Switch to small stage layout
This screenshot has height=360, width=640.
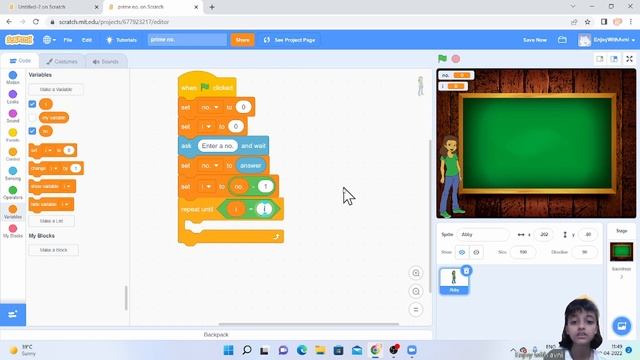[x=600, y=59]
